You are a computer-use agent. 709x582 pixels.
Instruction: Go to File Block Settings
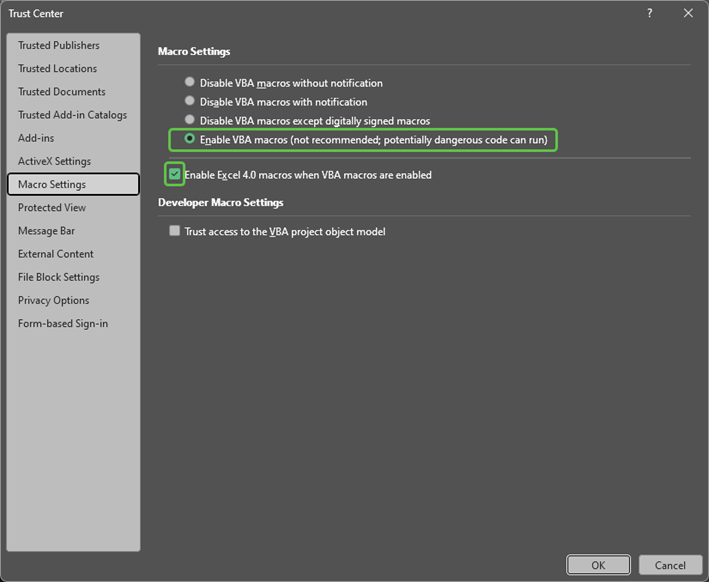59,277
